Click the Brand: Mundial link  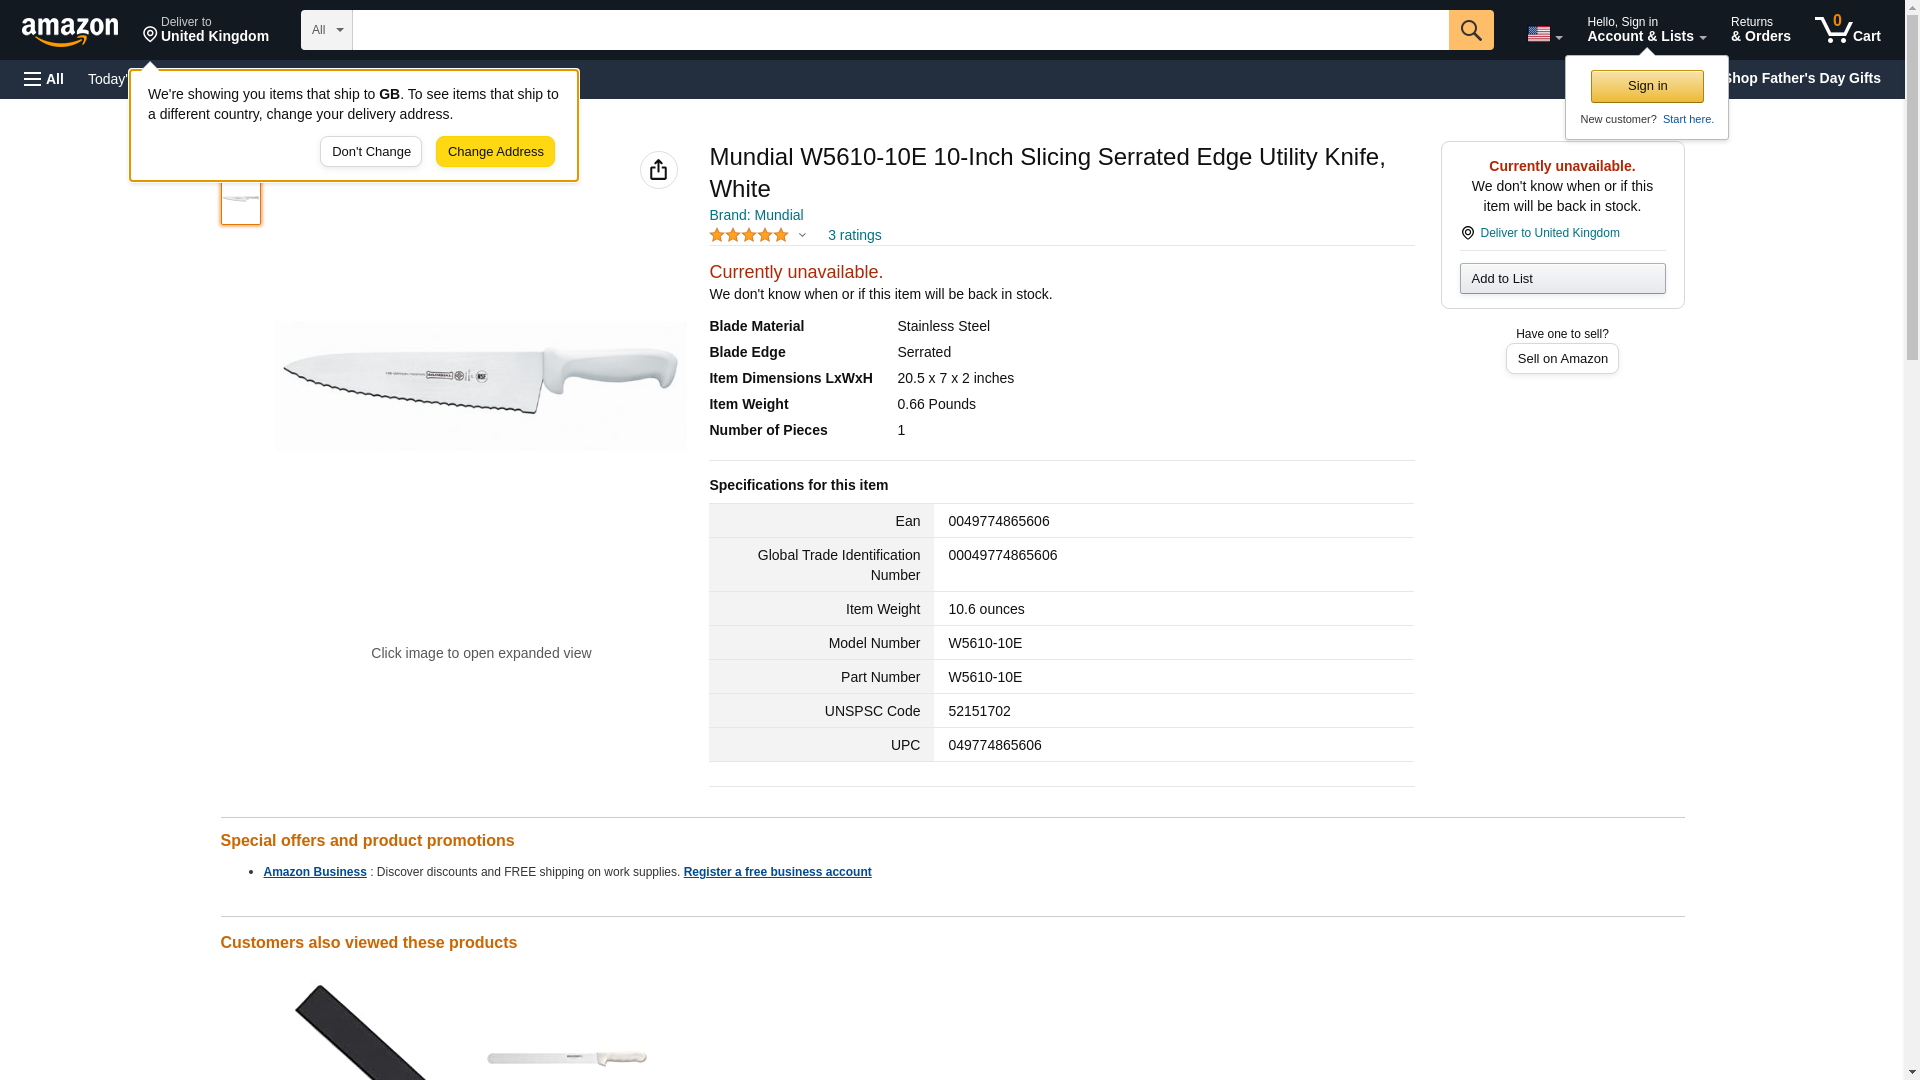pyautogui.click(x=755, y=215)
